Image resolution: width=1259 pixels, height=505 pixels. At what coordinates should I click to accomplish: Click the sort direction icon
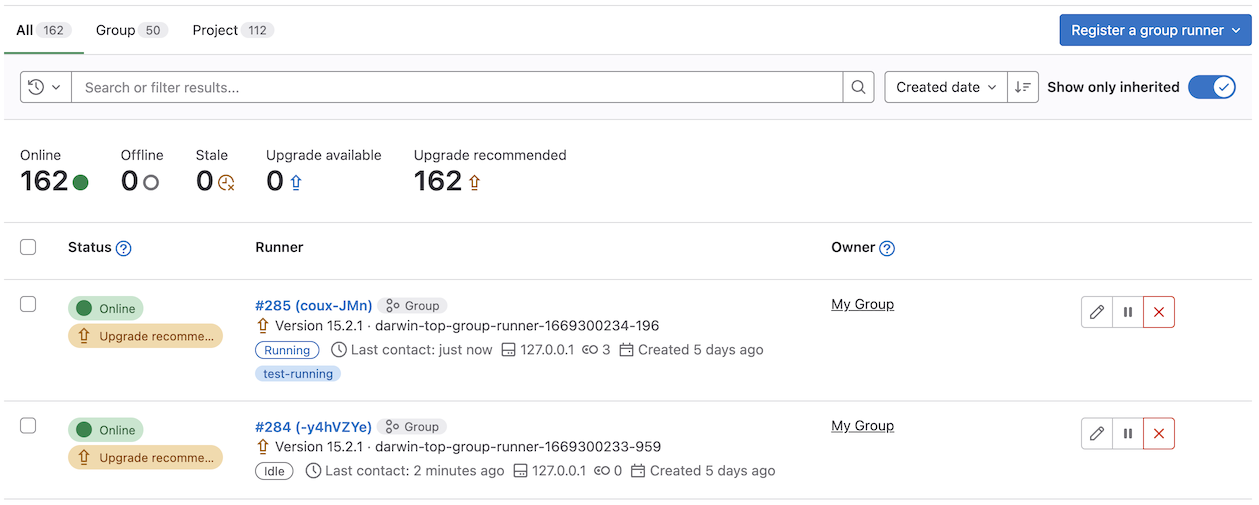pos(1023,87)
